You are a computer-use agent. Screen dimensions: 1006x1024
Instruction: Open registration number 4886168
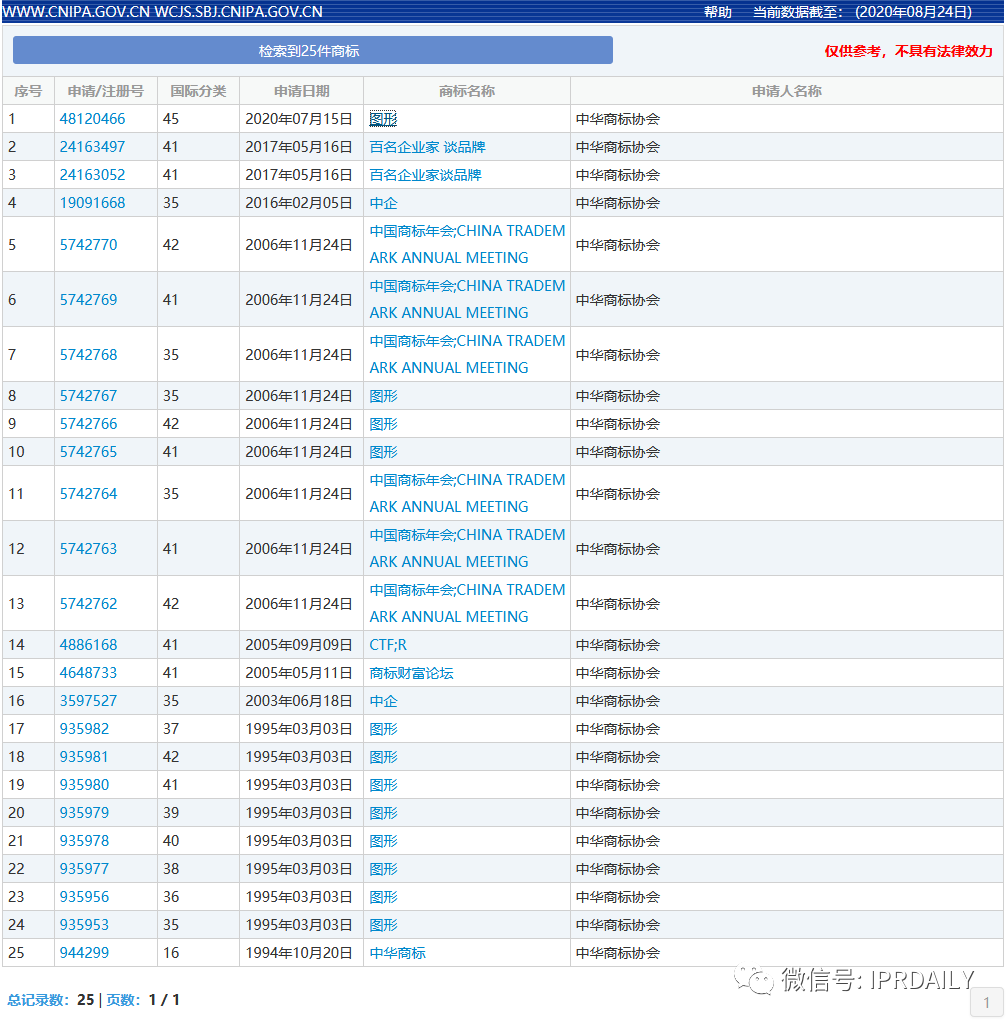coord(88,645)
